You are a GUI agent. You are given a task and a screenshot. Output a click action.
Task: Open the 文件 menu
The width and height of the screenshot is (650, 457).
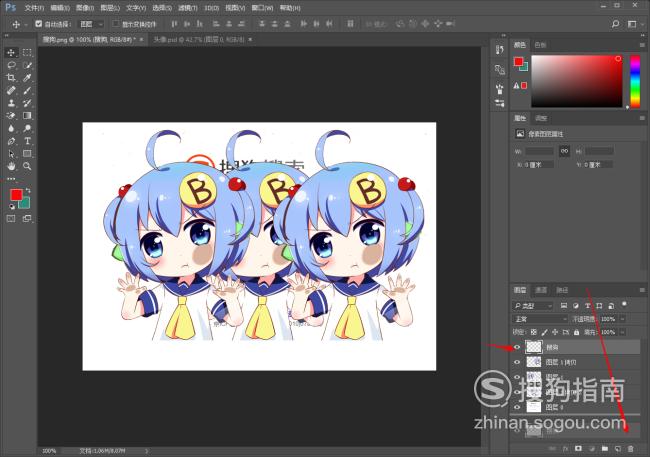point(34,8)
